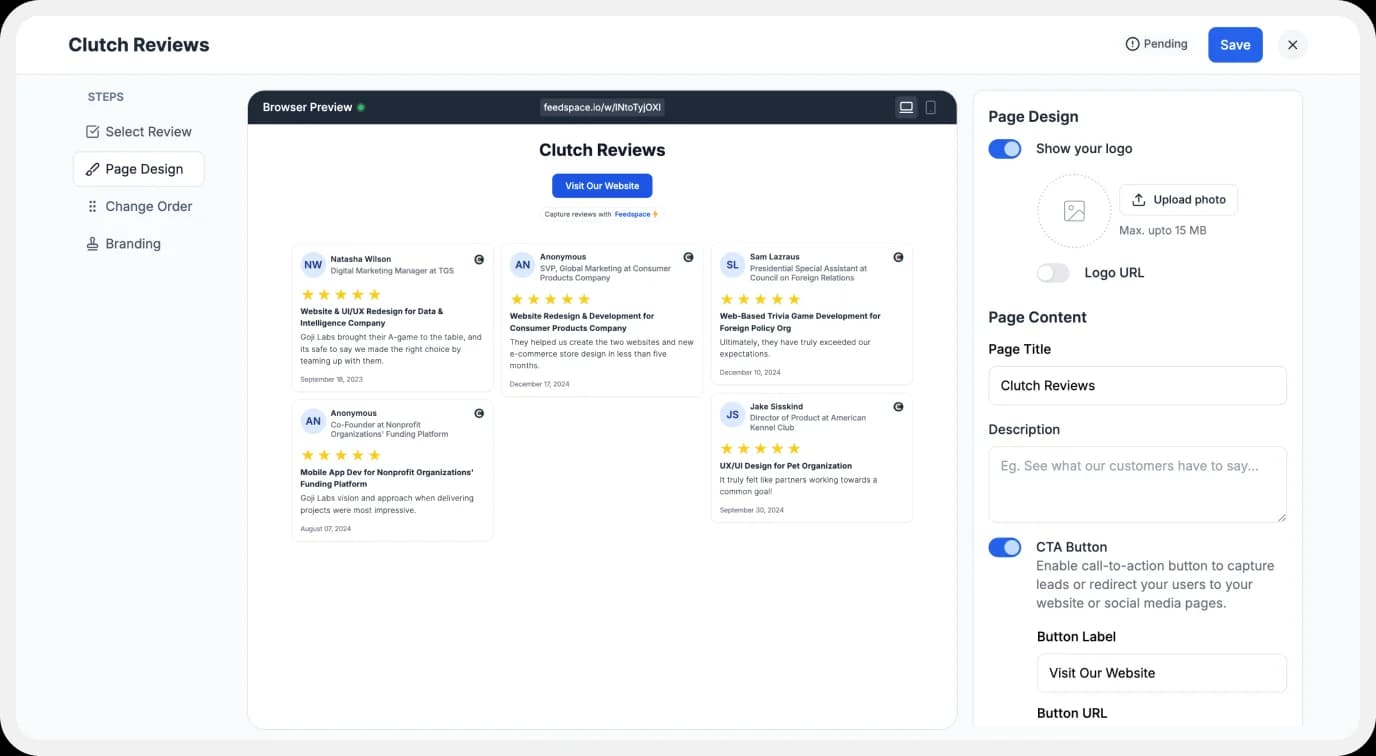
Task: Click the Page Design brush icon
Action: pyautogui.click(x=91, y=169)
